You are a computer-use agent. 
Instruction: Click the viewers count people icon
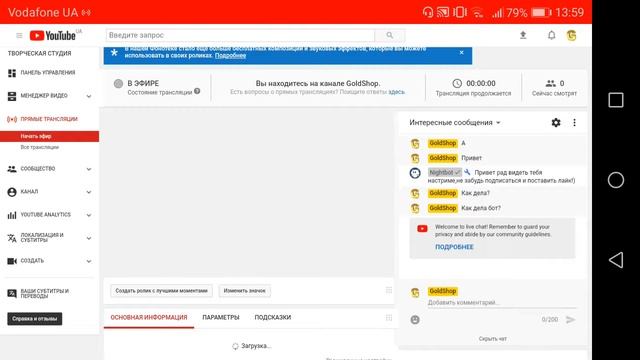[551, 83]
